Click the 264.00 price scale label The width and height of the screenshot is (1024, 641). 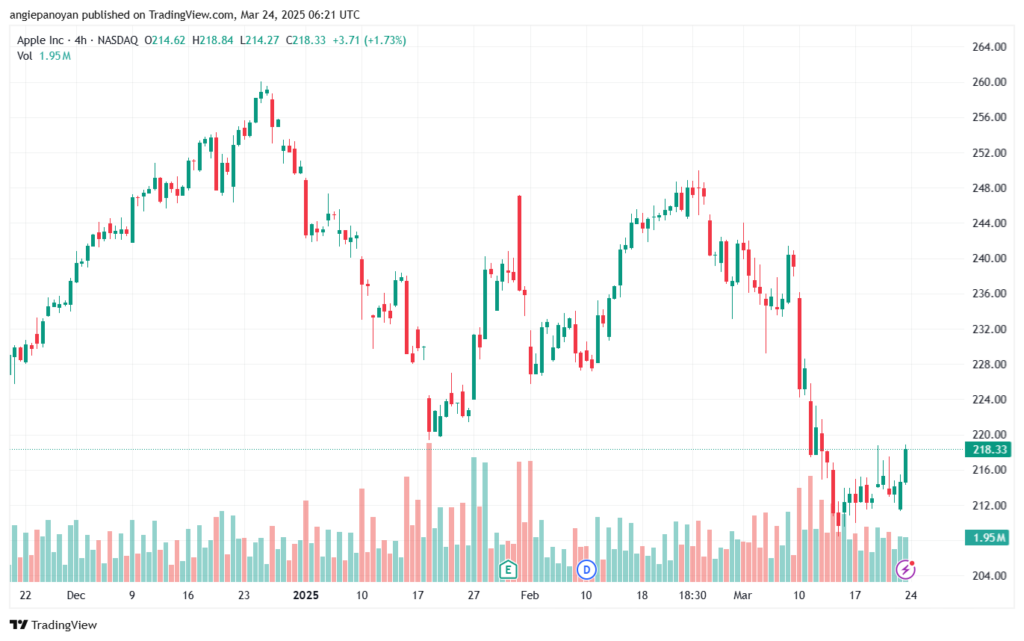click(989, 47)
